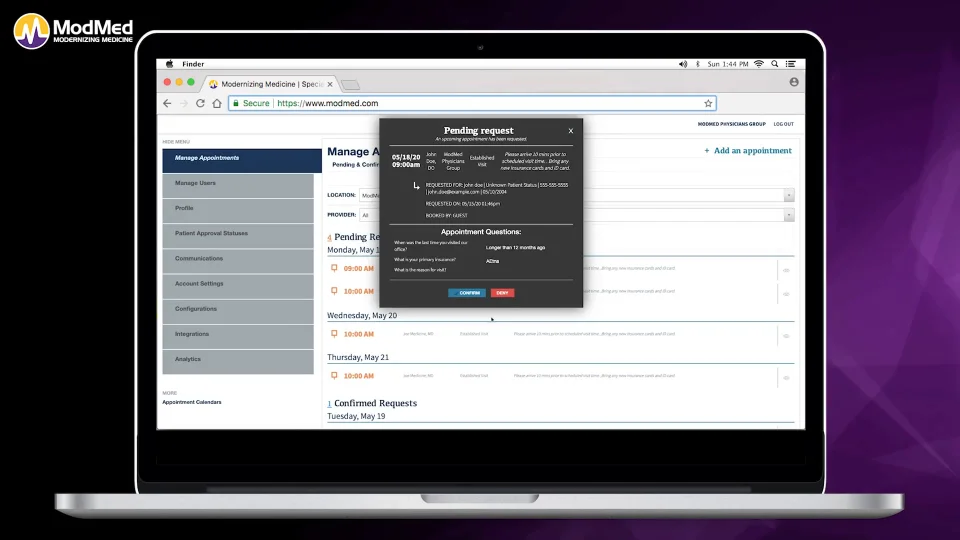Open Analytics in the sidebar
The width and height of the screenshot is (960, 540).
(238, 362)
